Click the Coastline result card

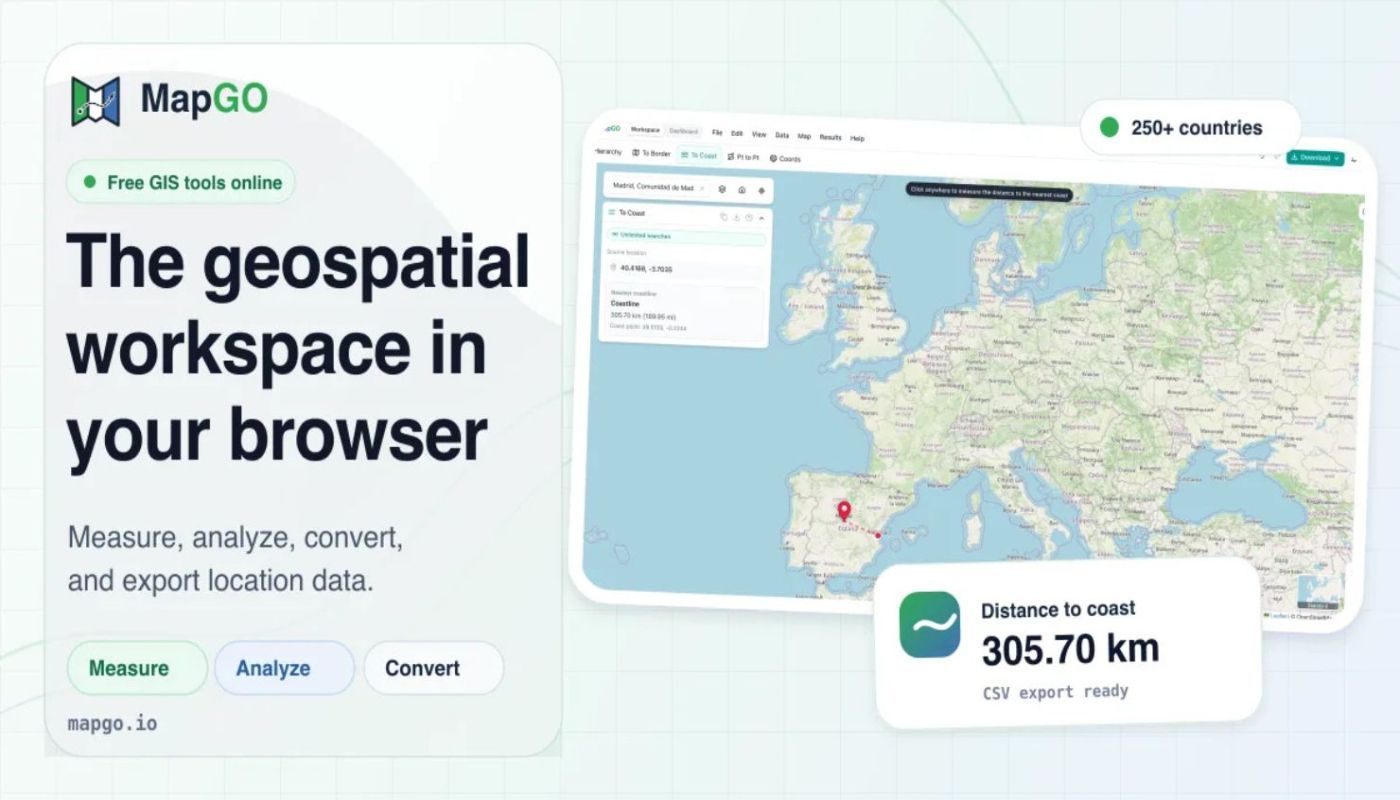(686, 313)
